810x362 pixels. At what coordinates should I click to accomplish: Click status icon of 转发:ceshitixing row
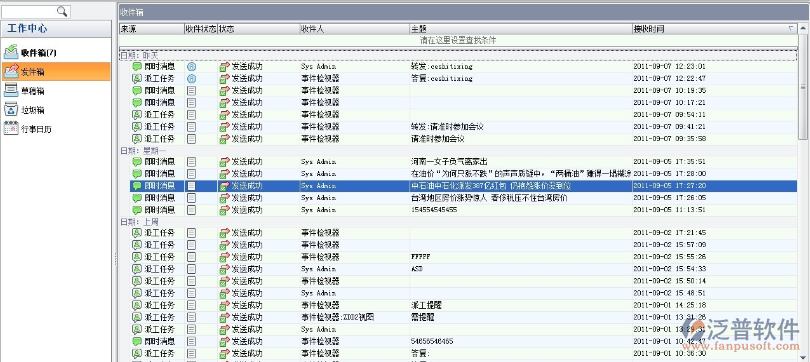click(191, 67)
